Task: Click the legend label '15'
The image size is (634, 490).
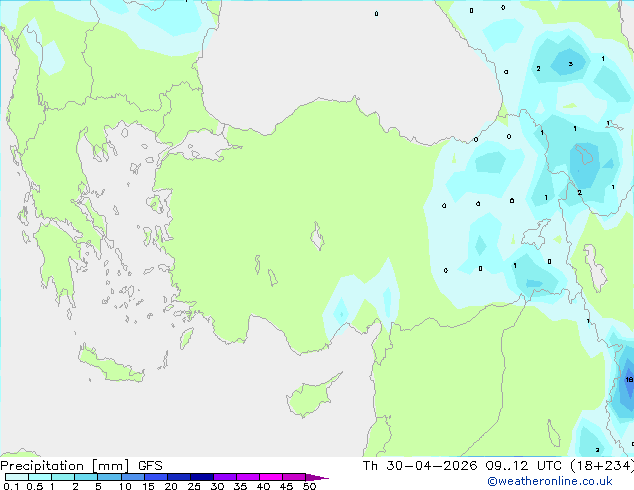Action: tap(148, 486)
